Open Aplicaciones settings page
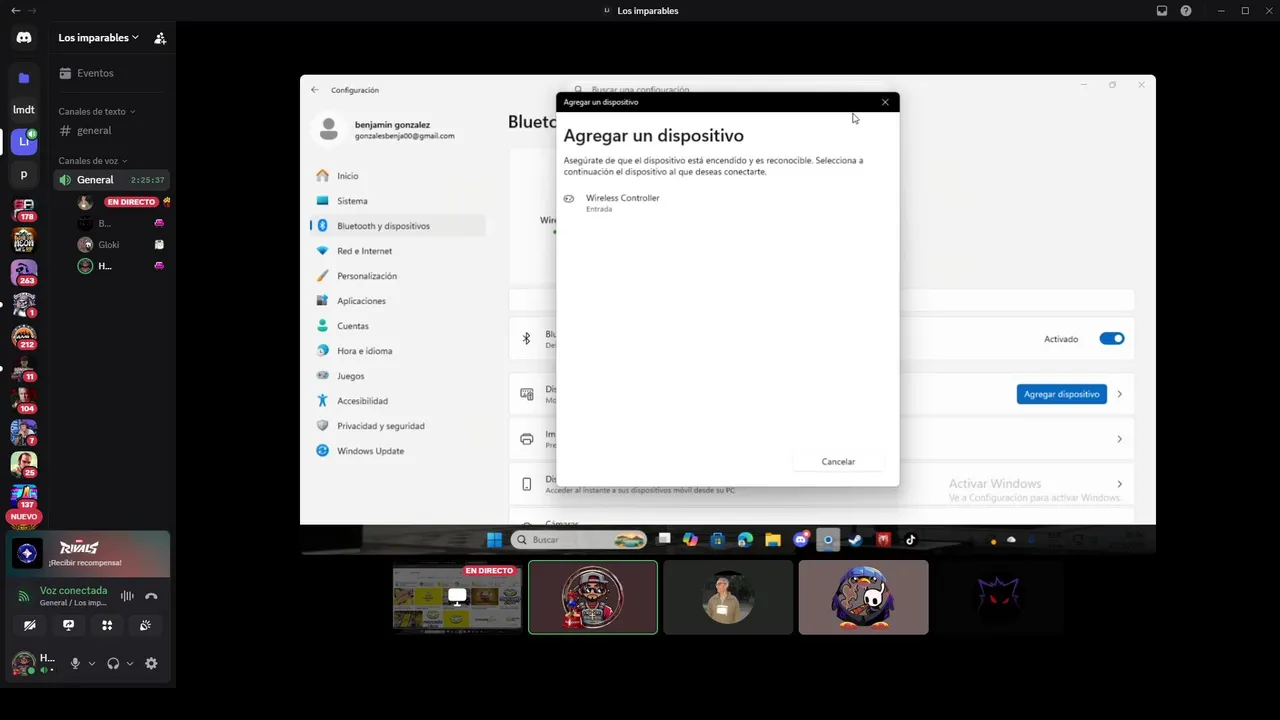This screenshot has height=720, width=1280. coord(398,301)
